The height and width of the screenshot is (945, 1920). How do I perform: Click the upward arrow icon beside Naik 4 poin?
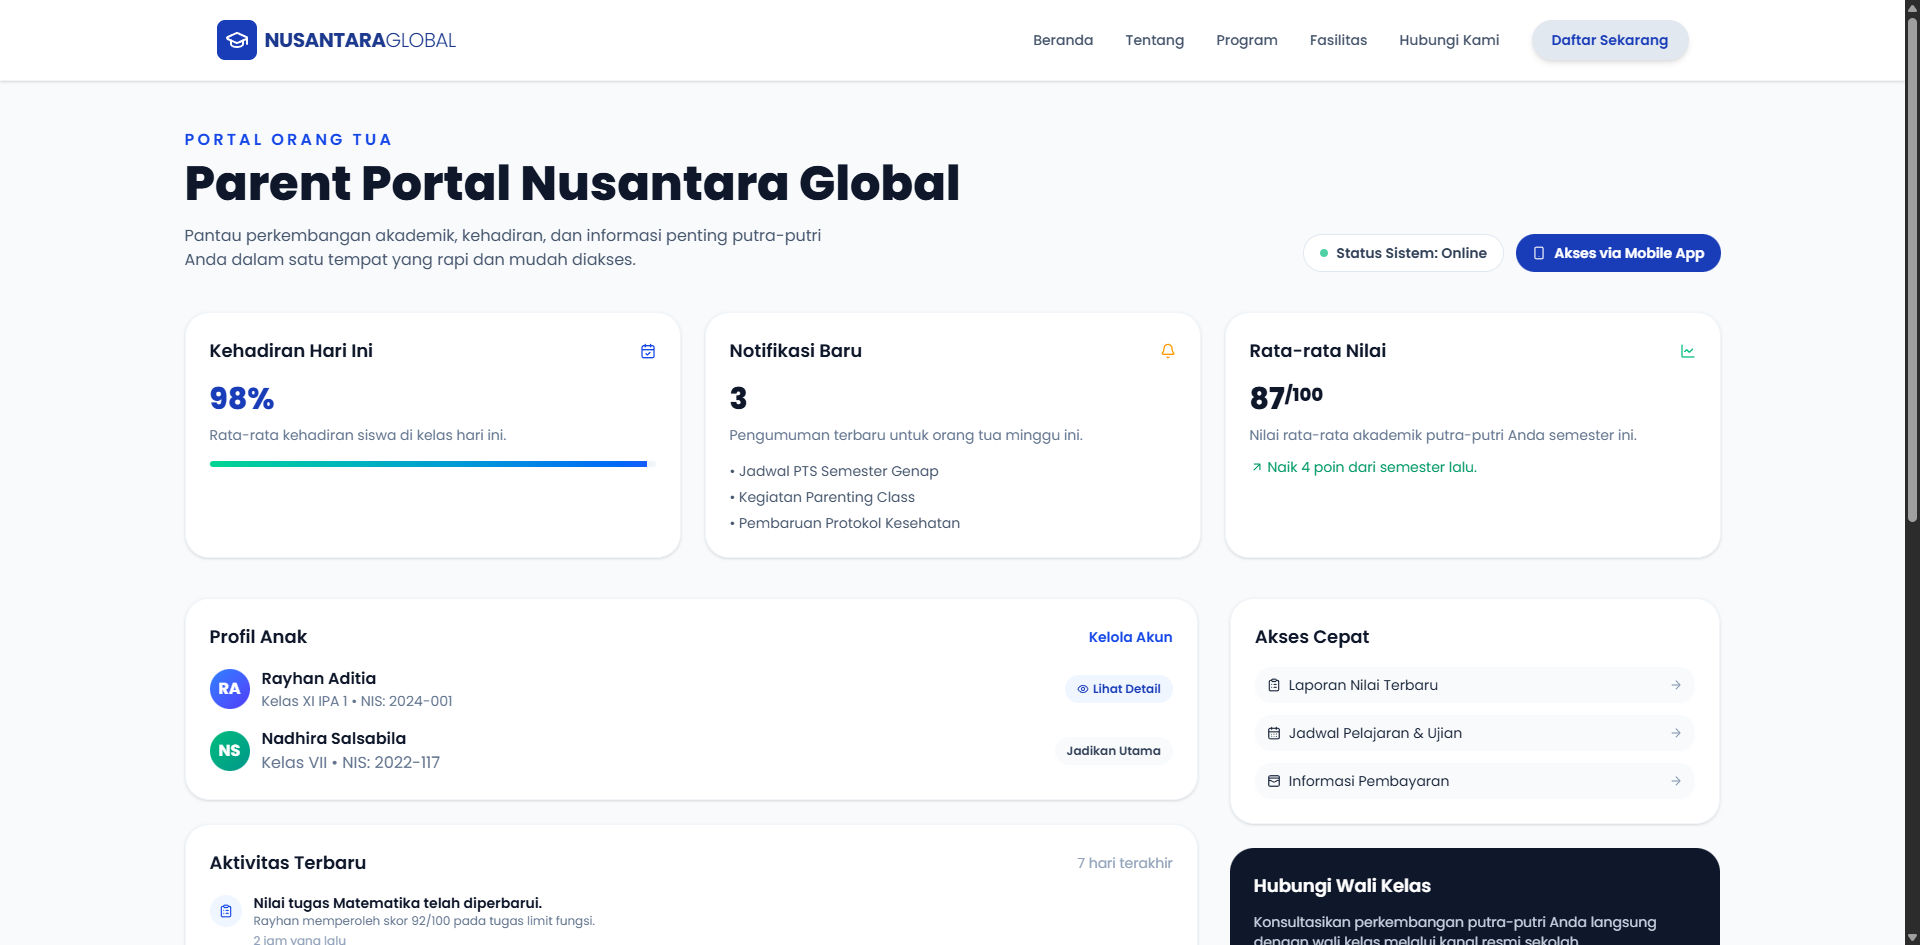click(1257, 467)
